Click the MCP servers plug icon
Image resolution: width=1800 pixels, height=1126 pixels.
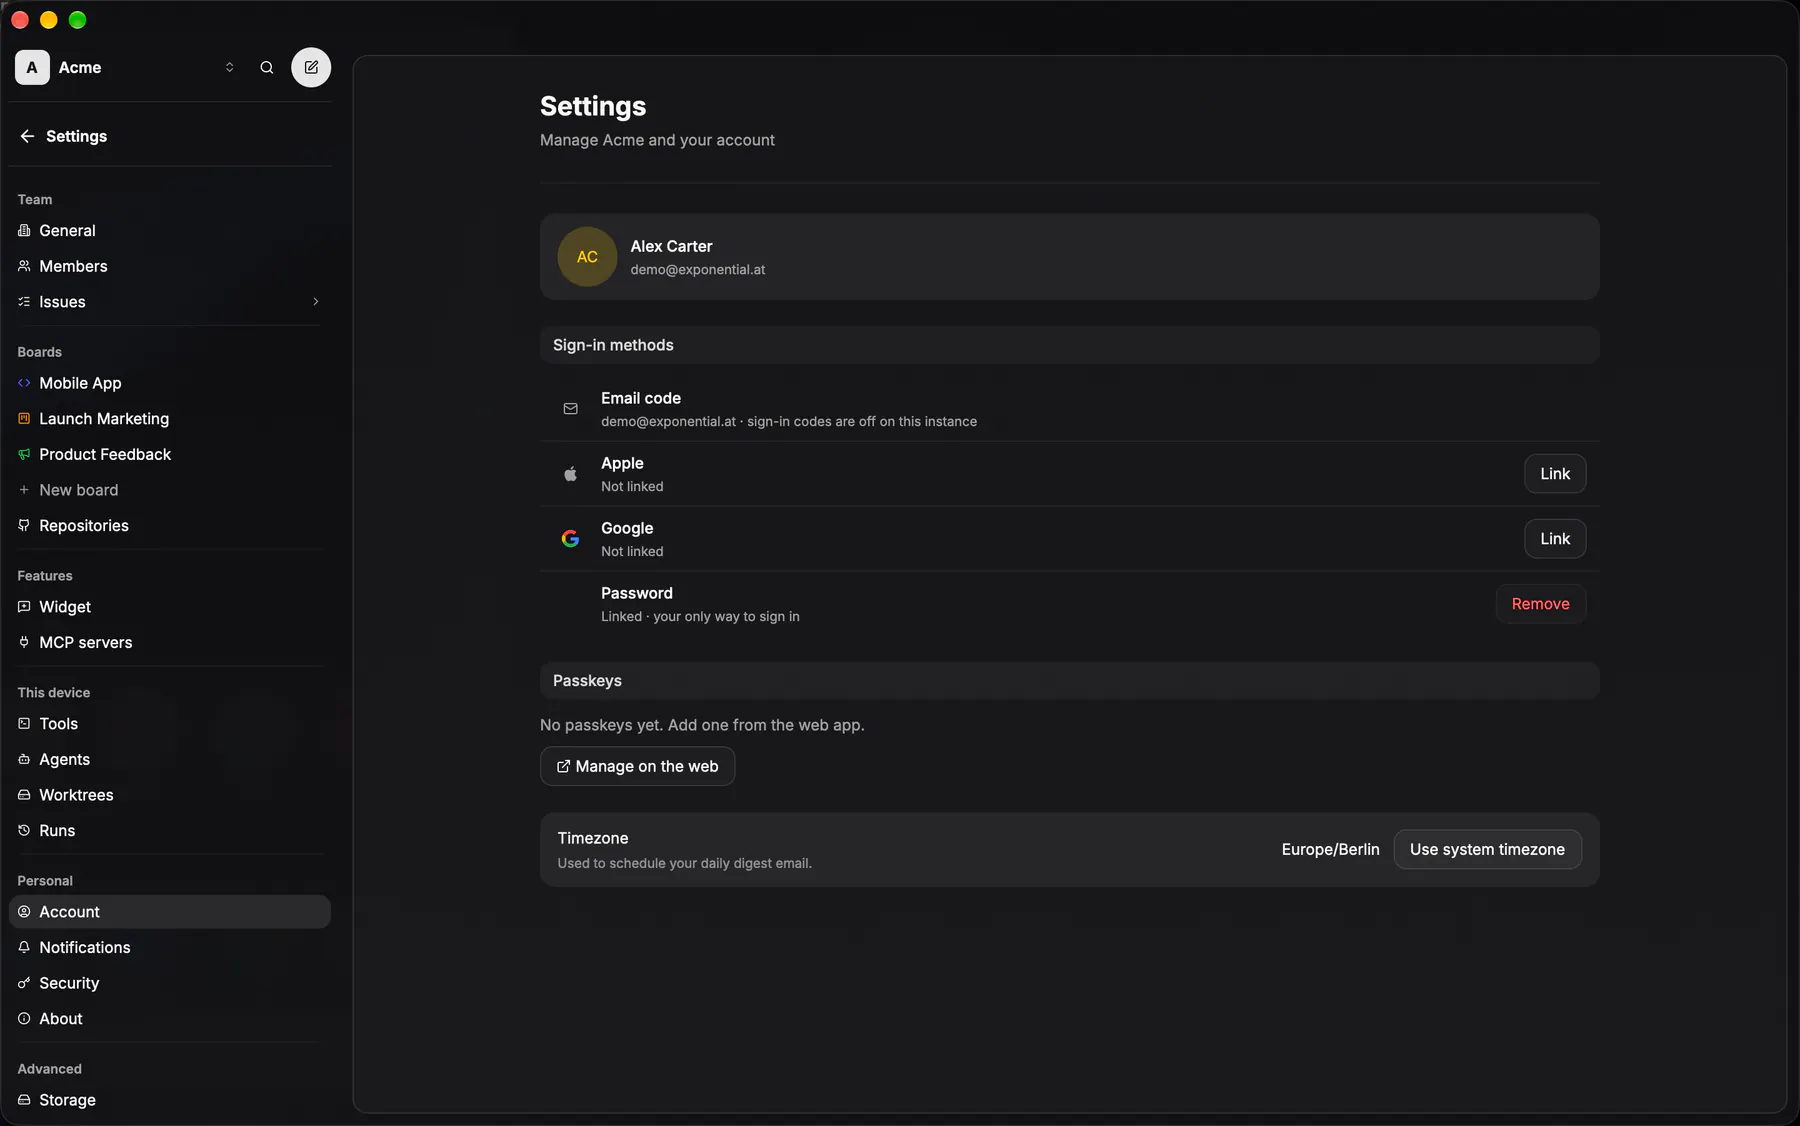coord(24,643)
